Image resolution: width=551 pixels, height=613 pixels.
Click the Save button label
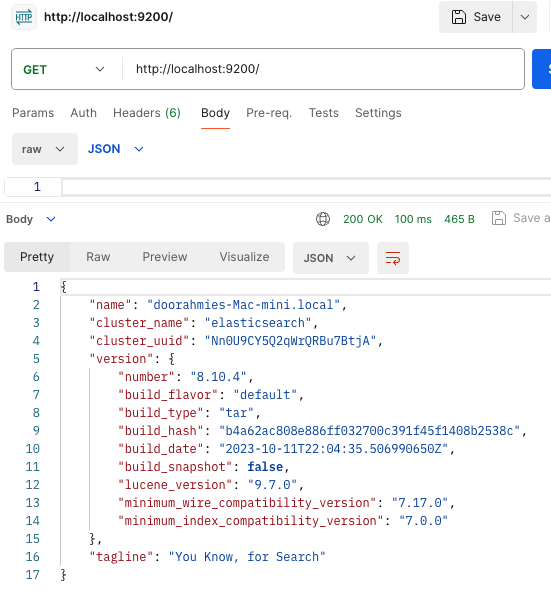coord(487,17)
